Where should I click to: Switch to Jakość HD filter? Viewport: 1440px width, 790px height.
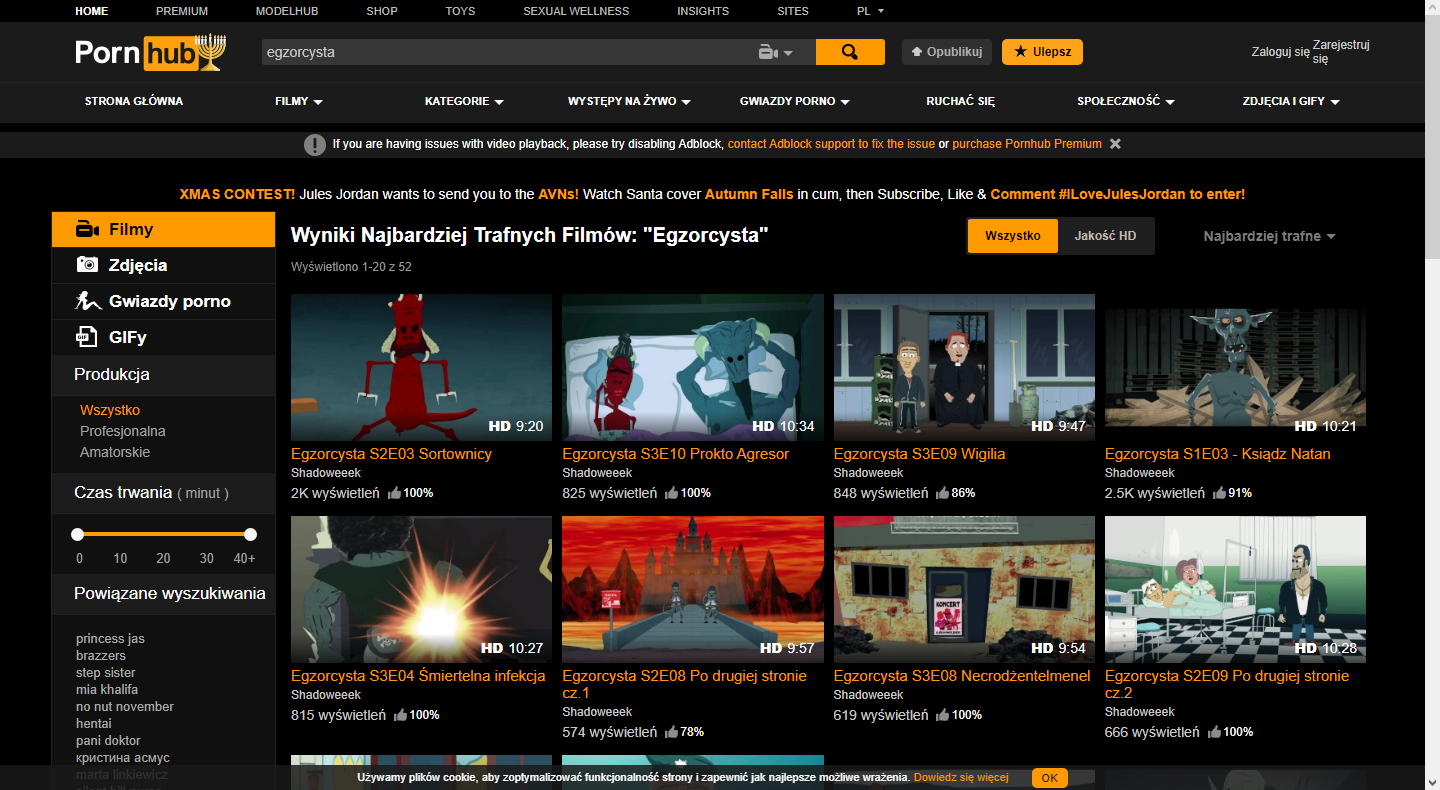point(1105,236)
